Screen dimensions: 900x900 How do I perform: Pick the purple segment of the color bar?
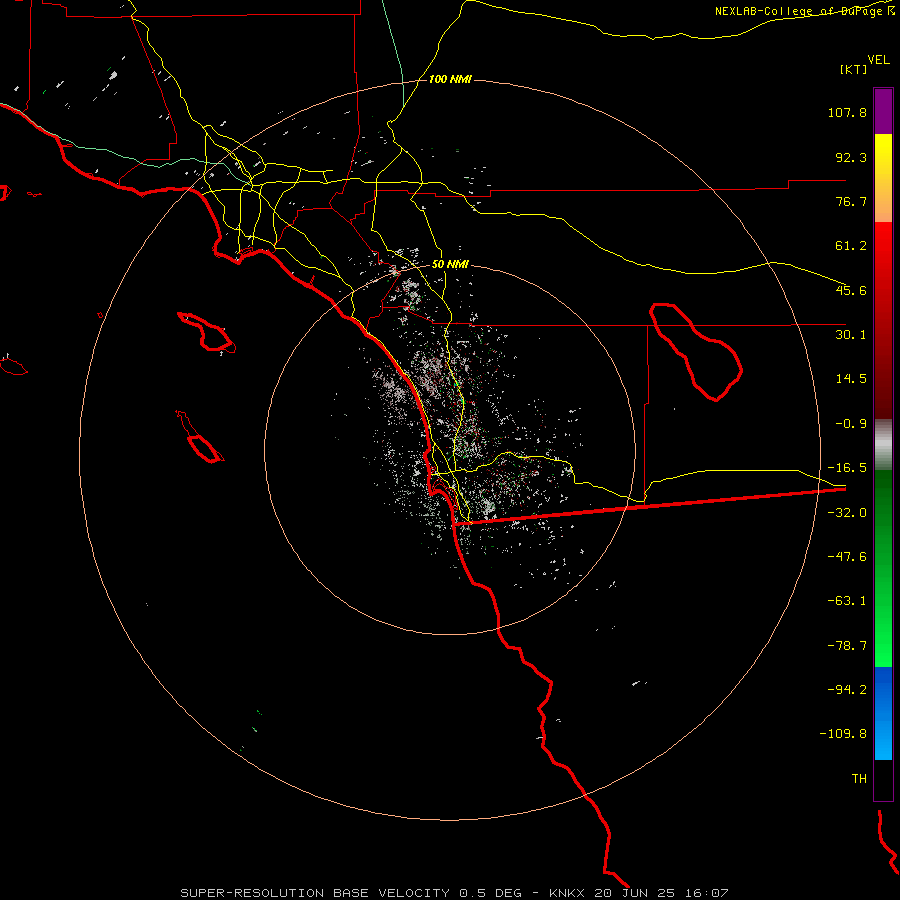pos(883,111)
